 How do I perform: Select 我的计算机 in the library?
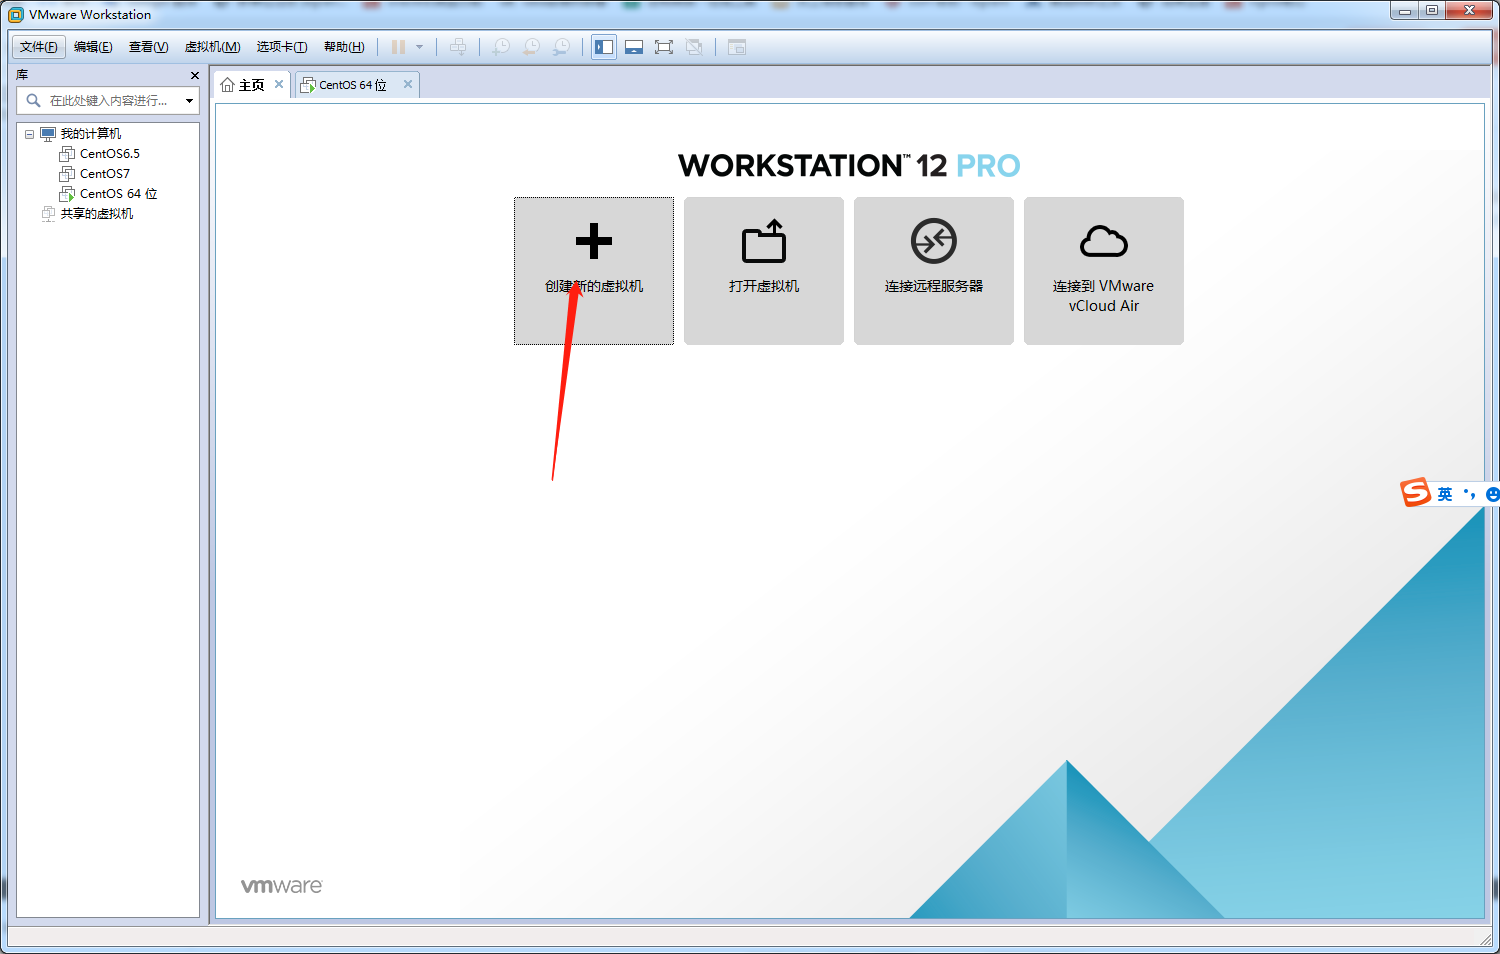click(90, 134)
